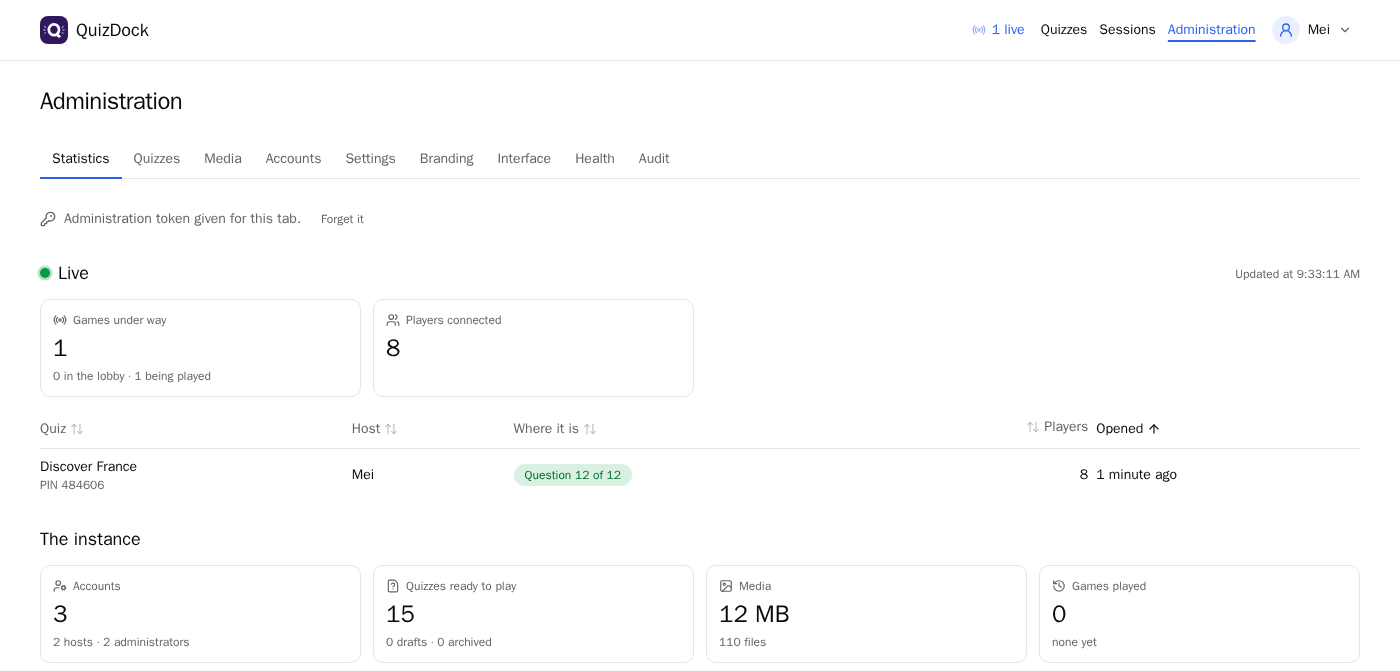
Task: Open the 1 live games link
Action: (x=998, y=30)
